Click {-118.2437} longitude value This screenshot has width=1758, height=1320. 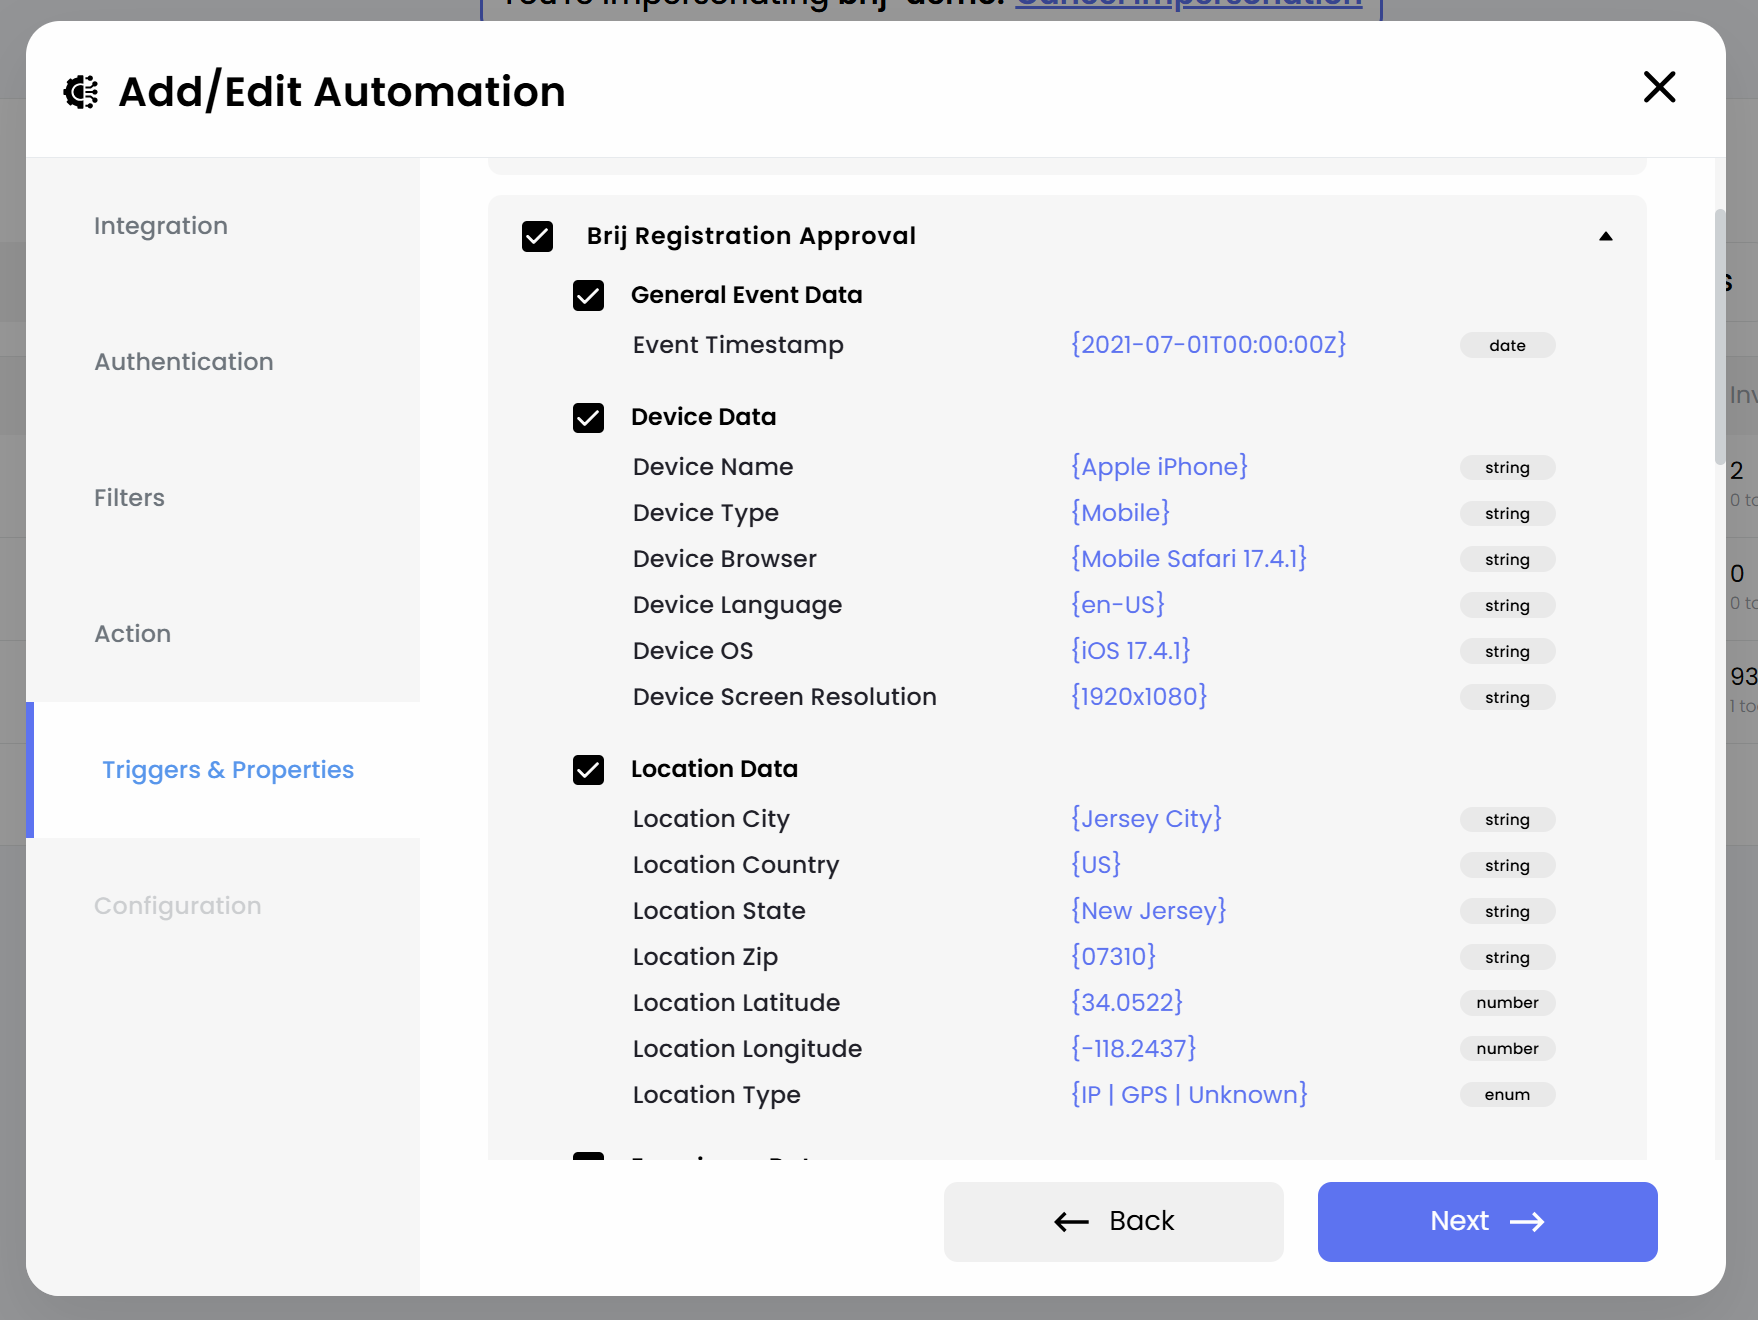[x=1133, y=1049]
